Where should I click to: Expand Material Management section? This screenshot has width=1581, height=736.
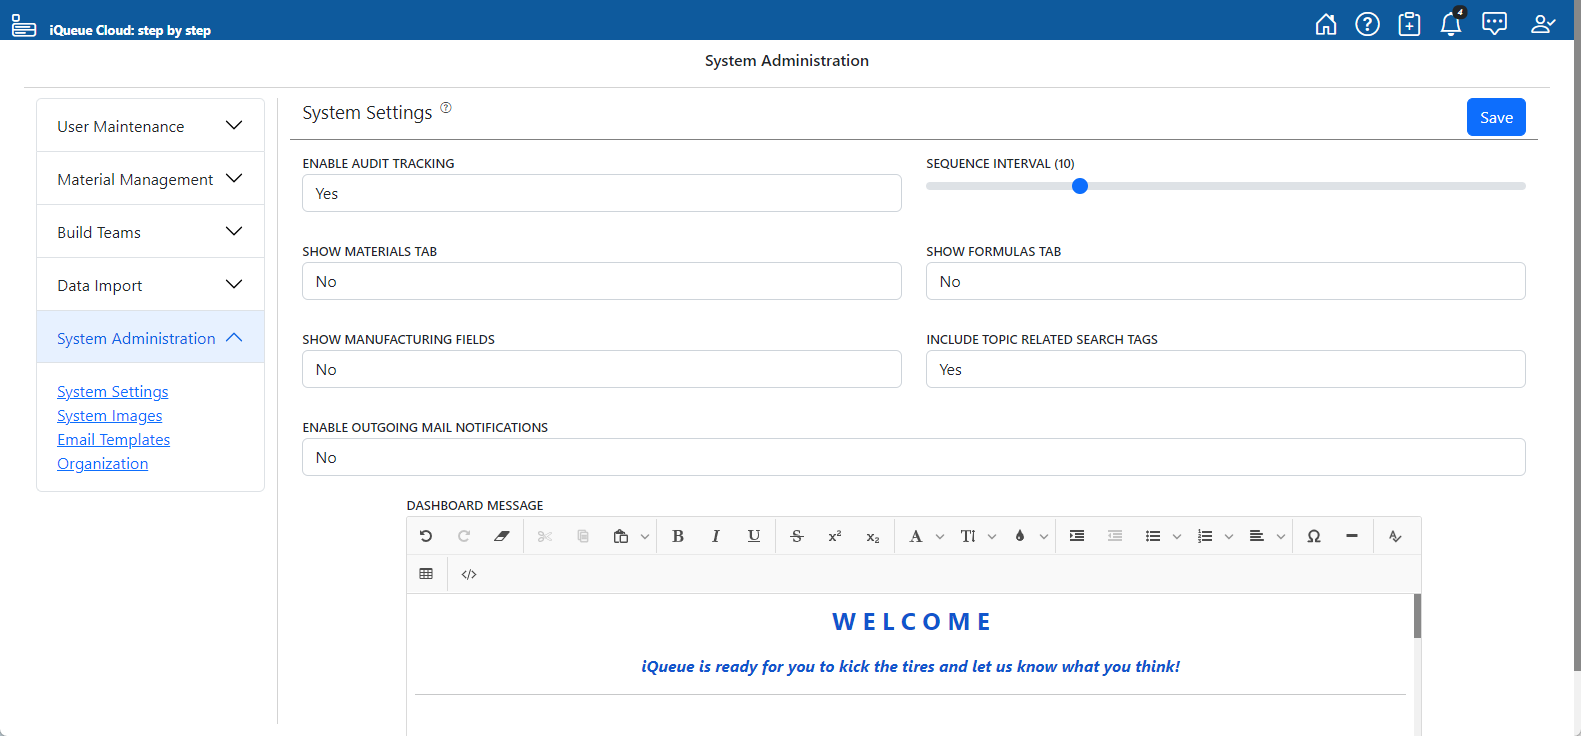(x=150, y=179)
